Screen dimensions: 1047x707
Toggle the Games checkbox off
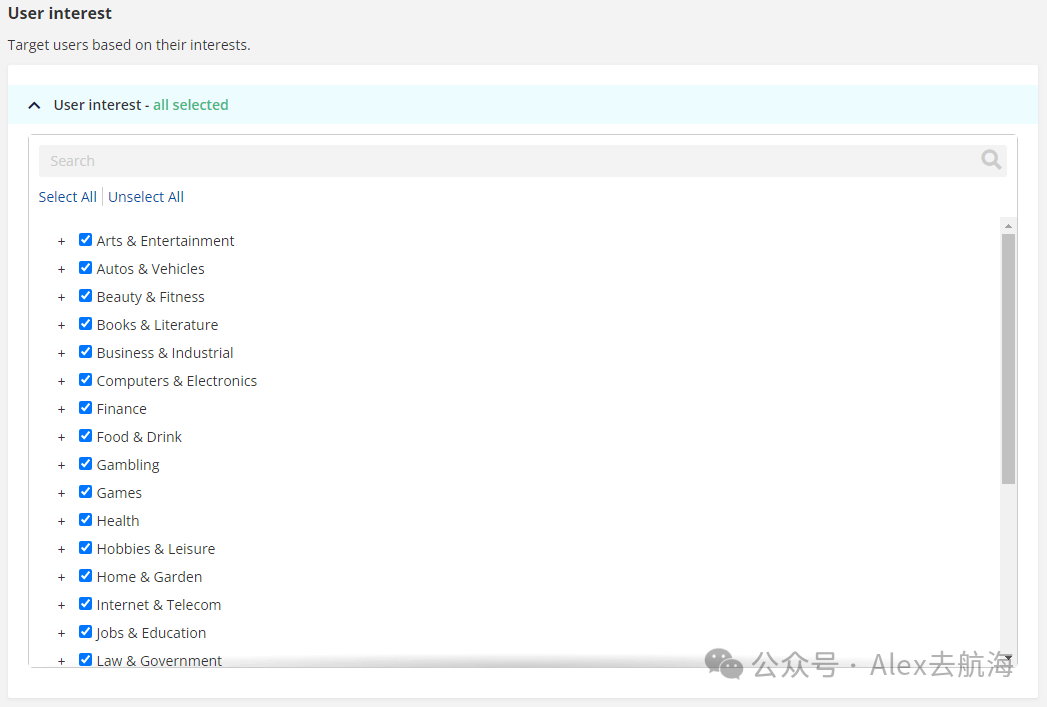(x=85, y=492)
